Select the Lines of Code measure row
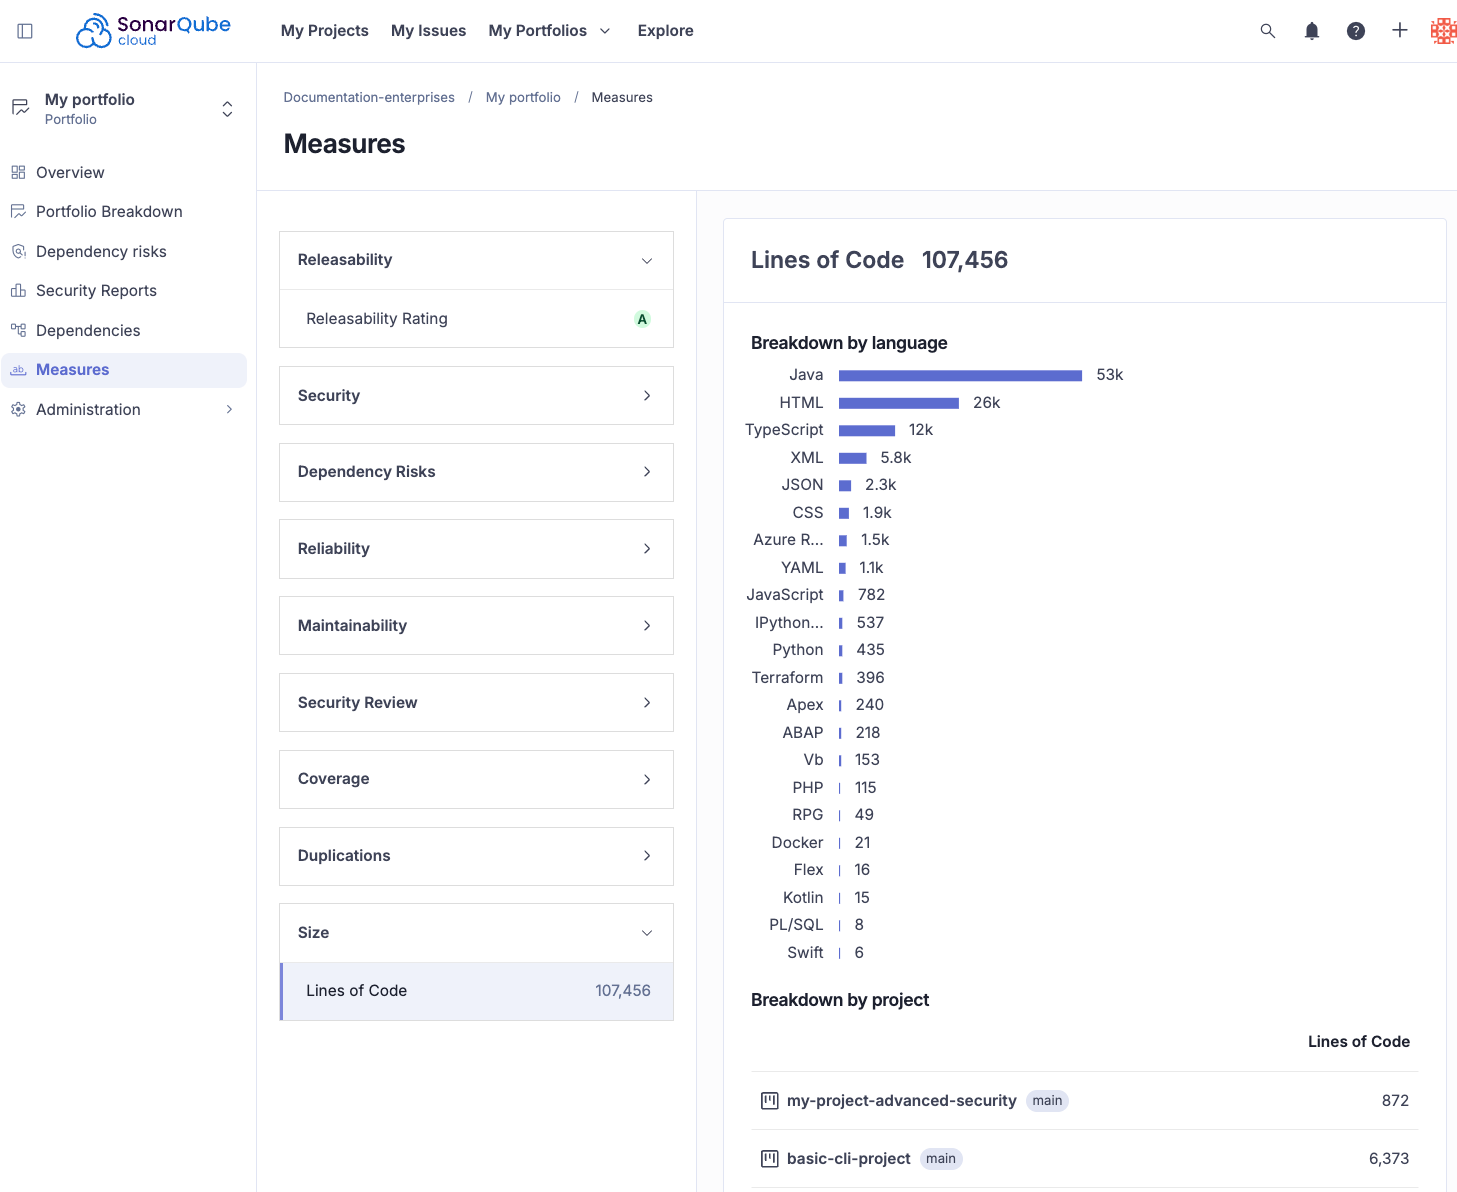This screenshot has height=1192, width=1457. [477, 991]
